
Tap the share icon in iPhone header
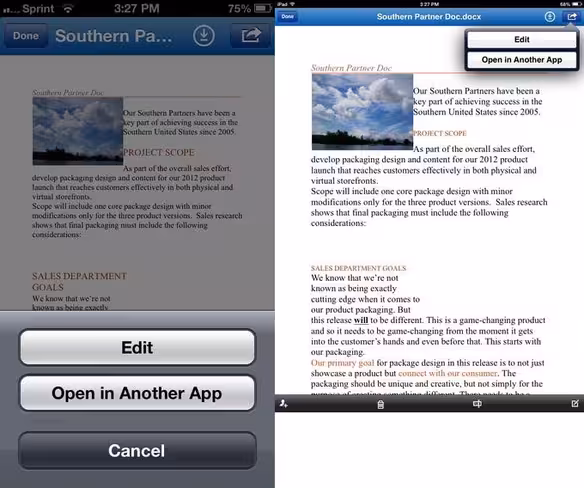(x=251, y=36)
